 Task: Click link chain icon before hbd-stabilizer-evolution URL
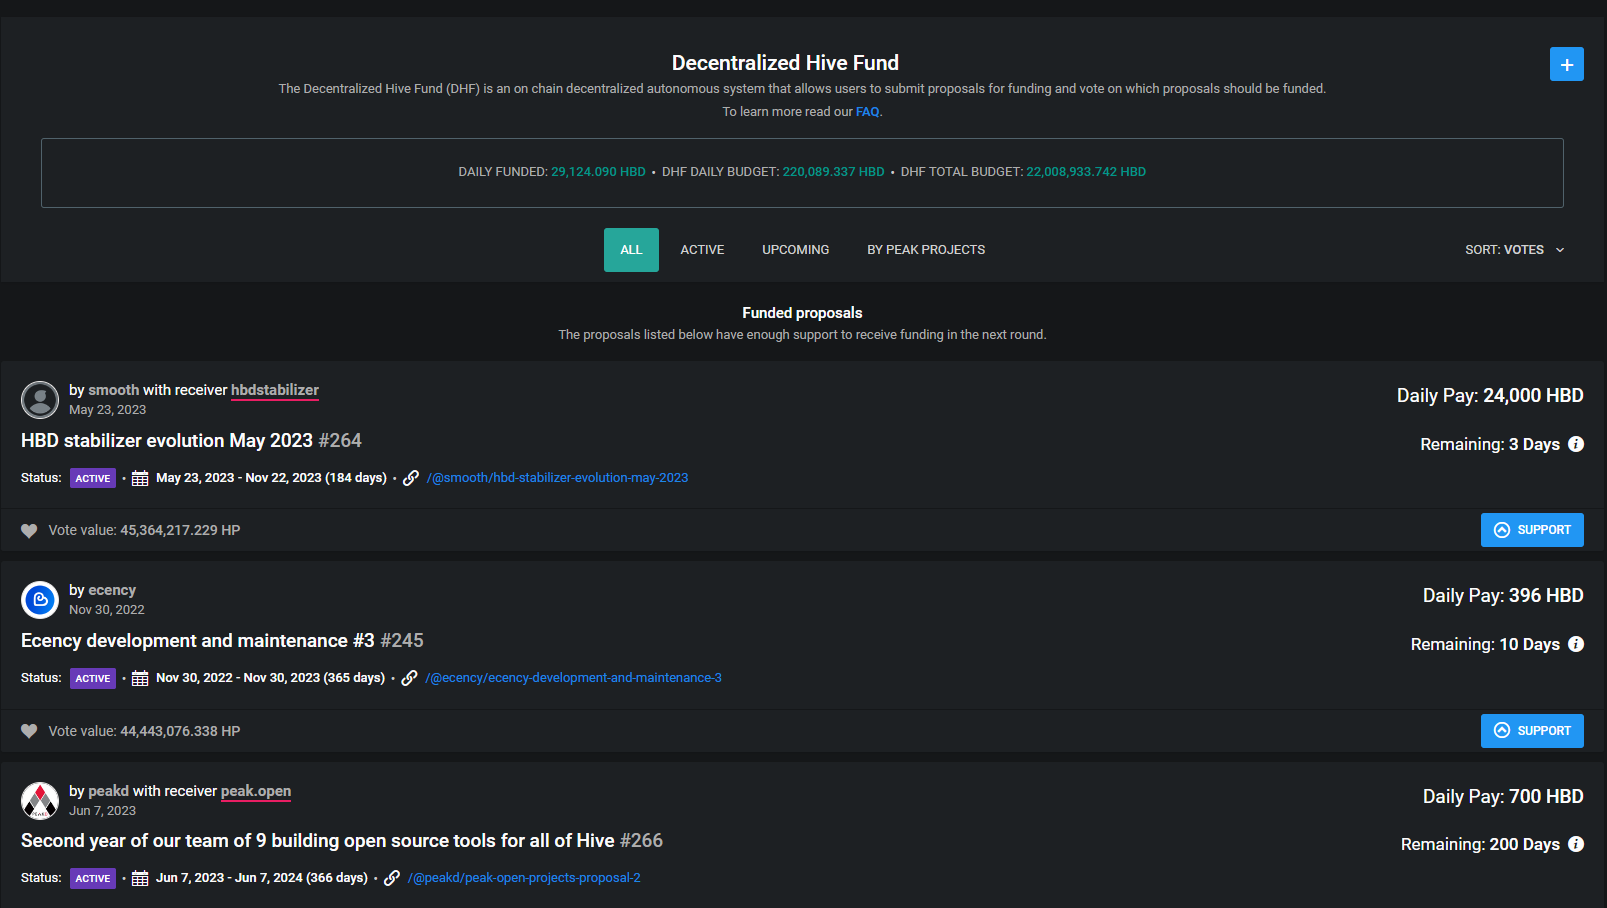411,478
